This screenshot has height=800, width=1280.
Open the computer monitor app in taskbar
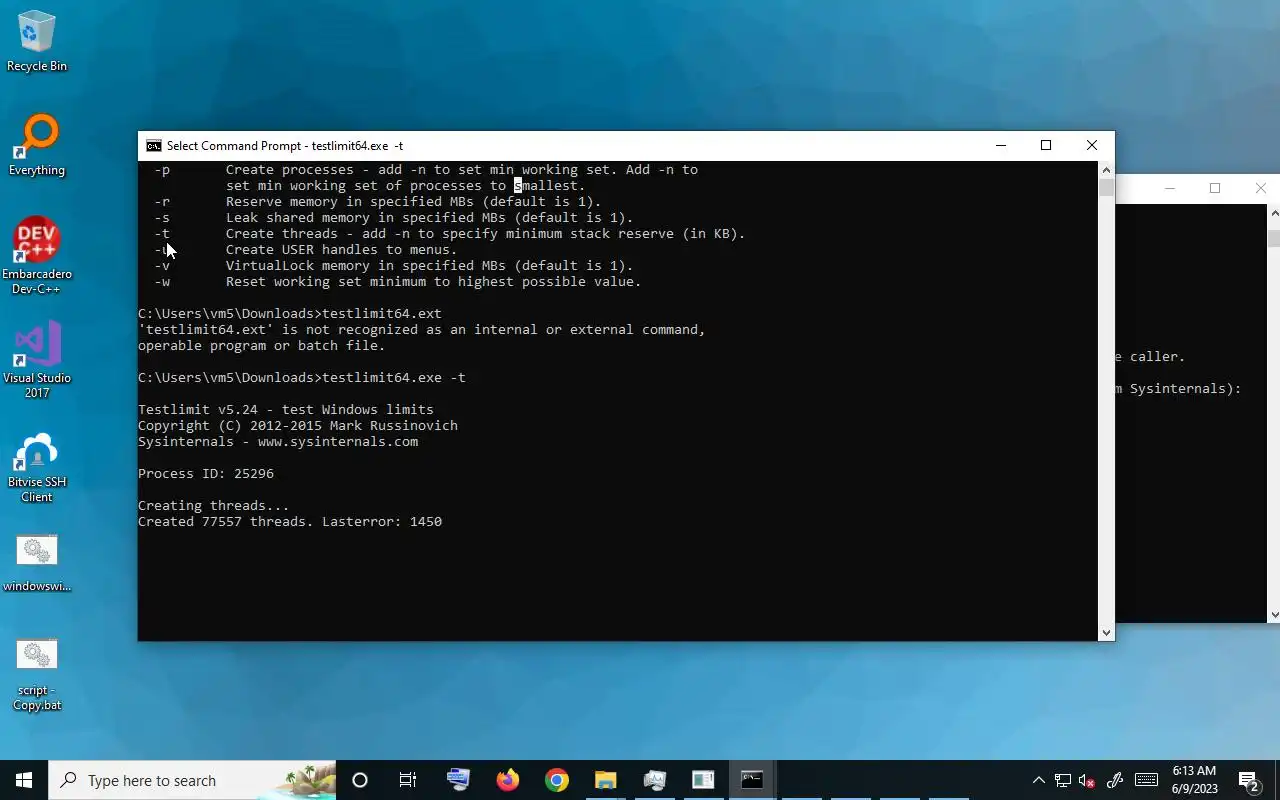pyautogui.click(x=458, y=780)
